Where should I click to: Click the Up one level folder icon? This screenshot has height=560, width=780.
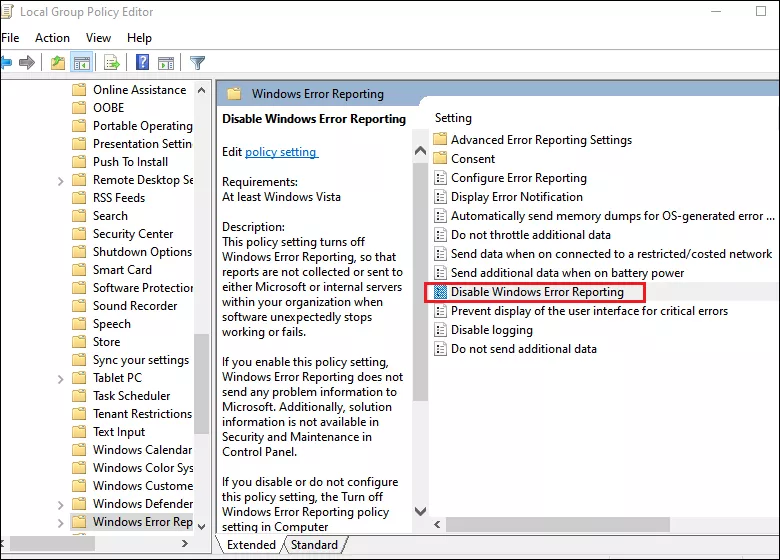click(x=58, y=63)
